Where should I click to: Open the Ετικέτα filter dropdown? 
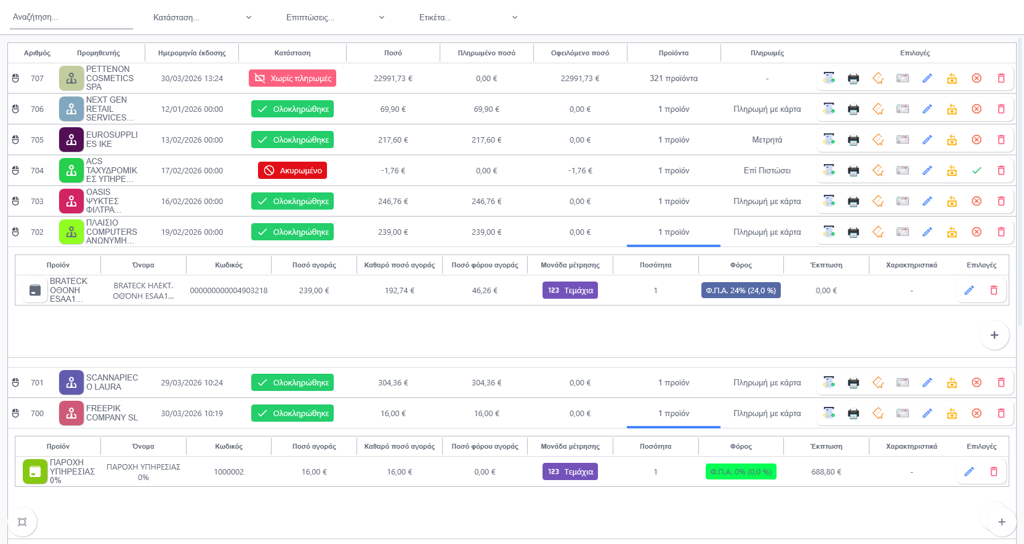468,18
